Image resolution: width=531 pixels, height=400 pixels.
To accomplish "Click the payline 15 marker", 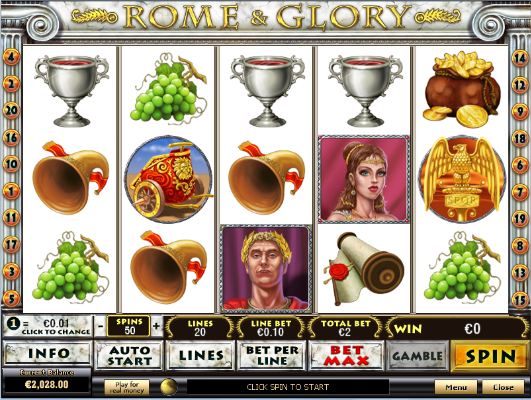I will coord(520,299).
